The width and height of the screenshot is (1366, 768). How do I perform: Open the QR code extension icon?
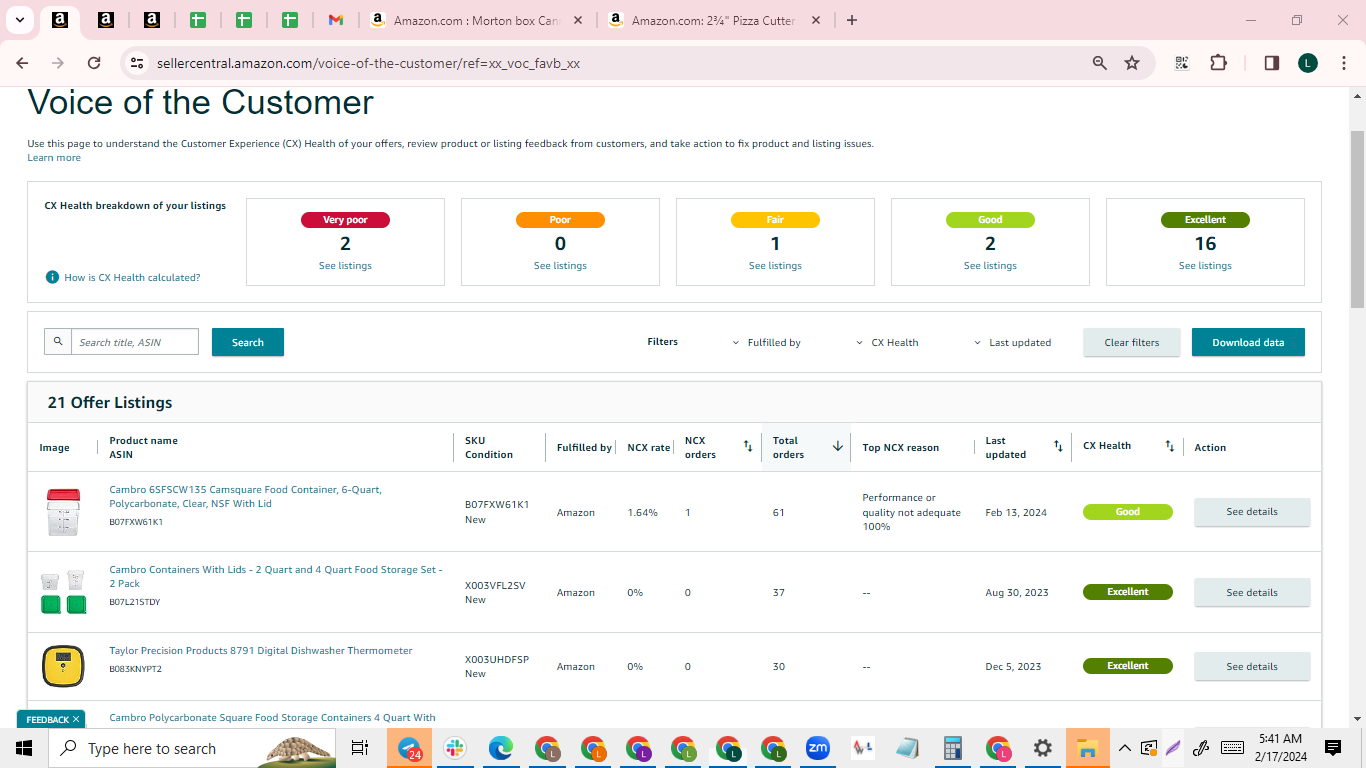pos(1182,63)
